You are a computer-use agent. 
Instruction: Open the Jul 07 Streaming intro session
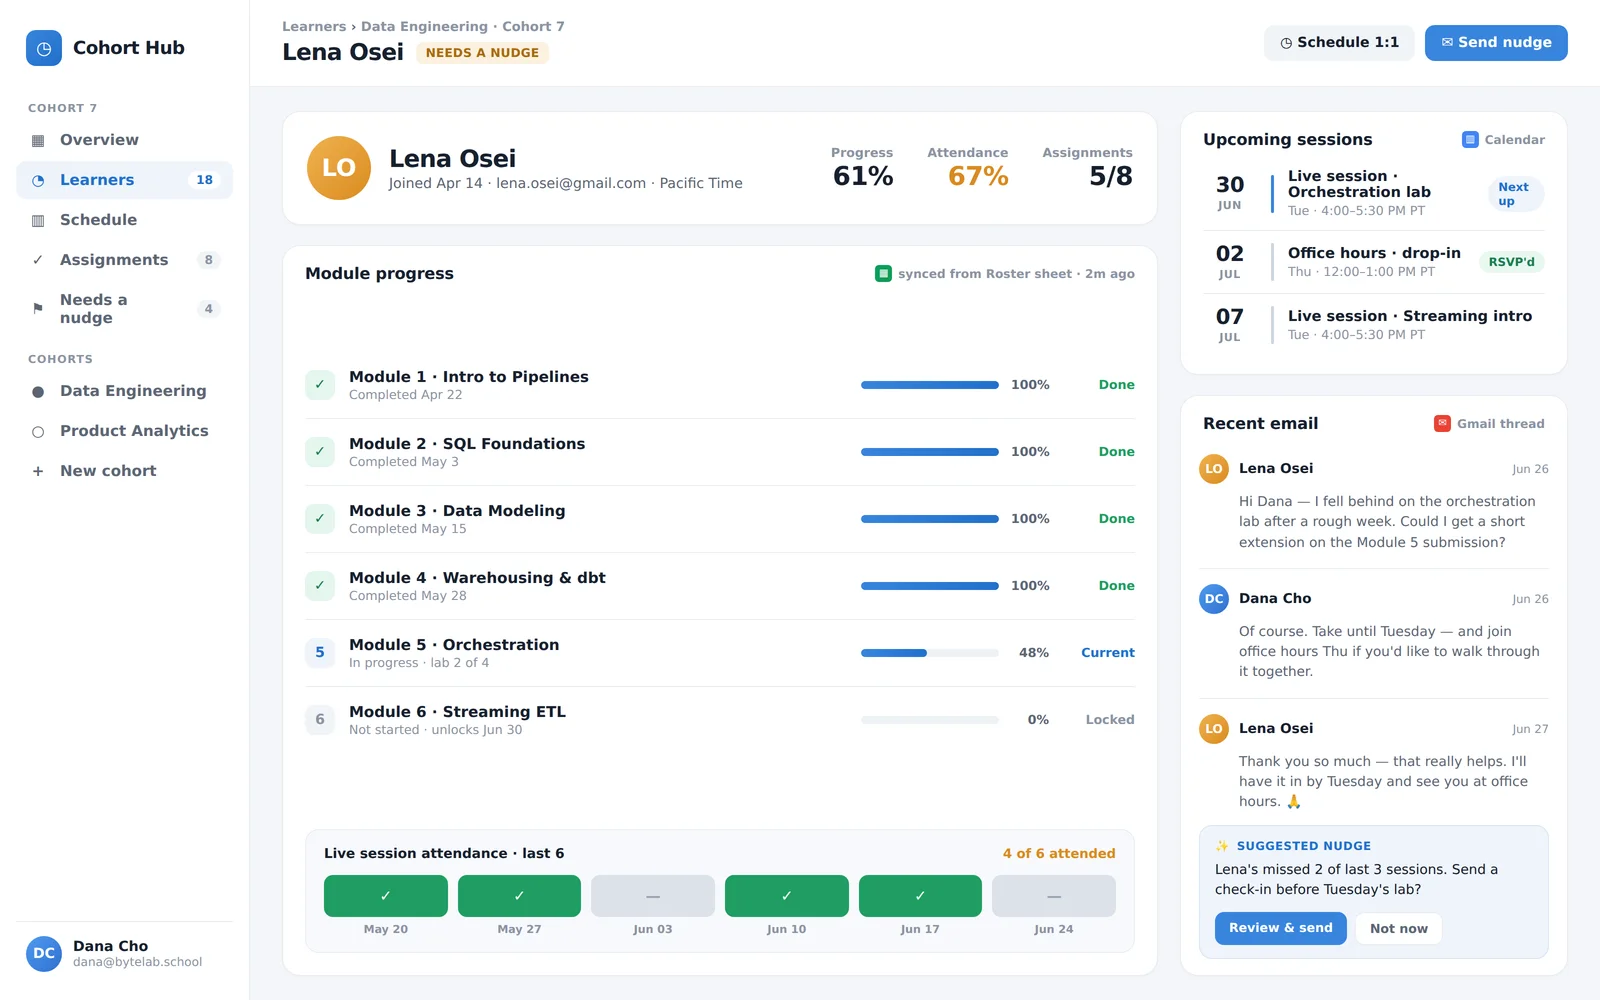(x=1374, y=325)
